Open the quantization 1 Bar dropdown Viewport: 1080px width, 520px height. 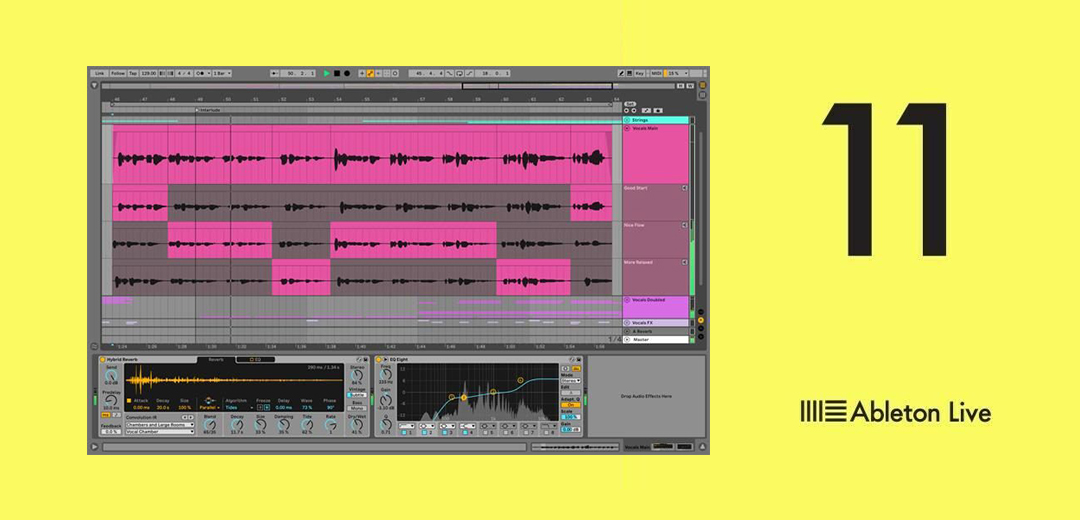pyautogui.click(x=222, y=73)
